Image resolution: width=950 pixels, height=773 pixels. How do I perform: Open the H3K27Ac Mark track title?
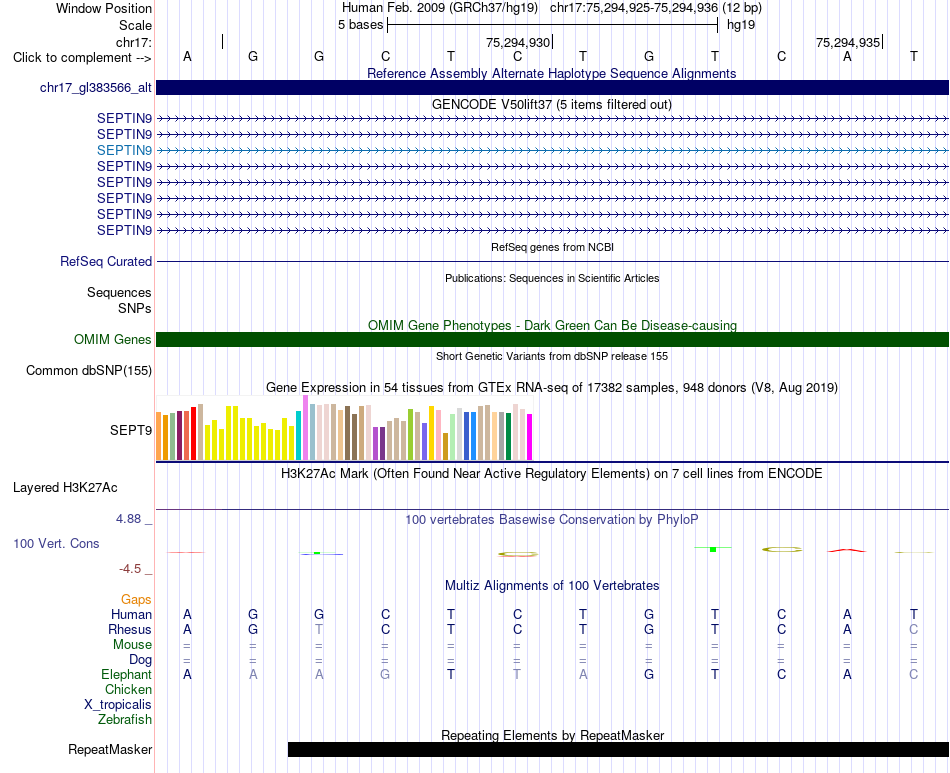coord(551,473)
